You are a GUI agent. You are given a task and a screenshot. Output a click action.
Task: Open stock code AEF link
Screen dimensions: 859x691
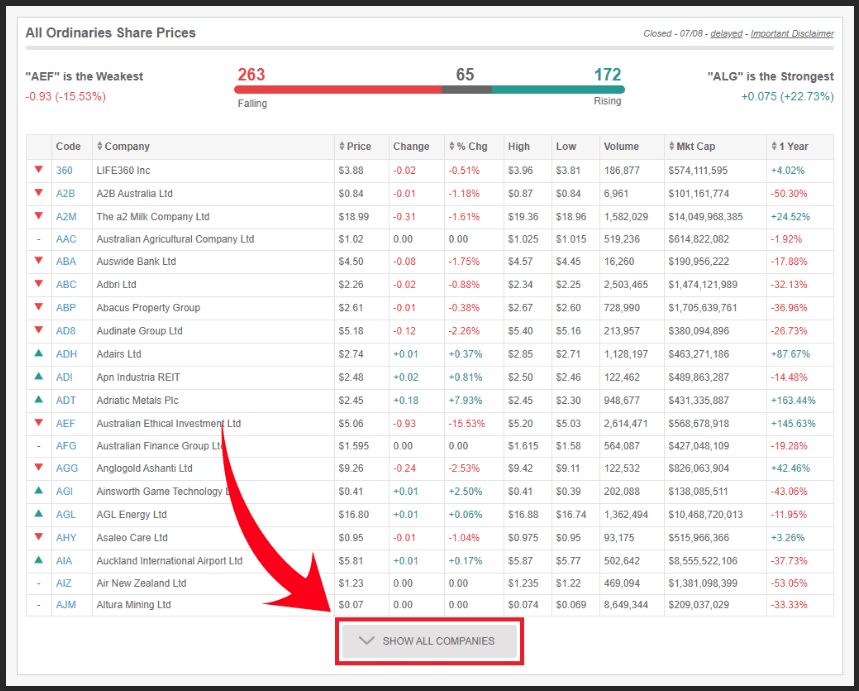click(x=65, y=424)
